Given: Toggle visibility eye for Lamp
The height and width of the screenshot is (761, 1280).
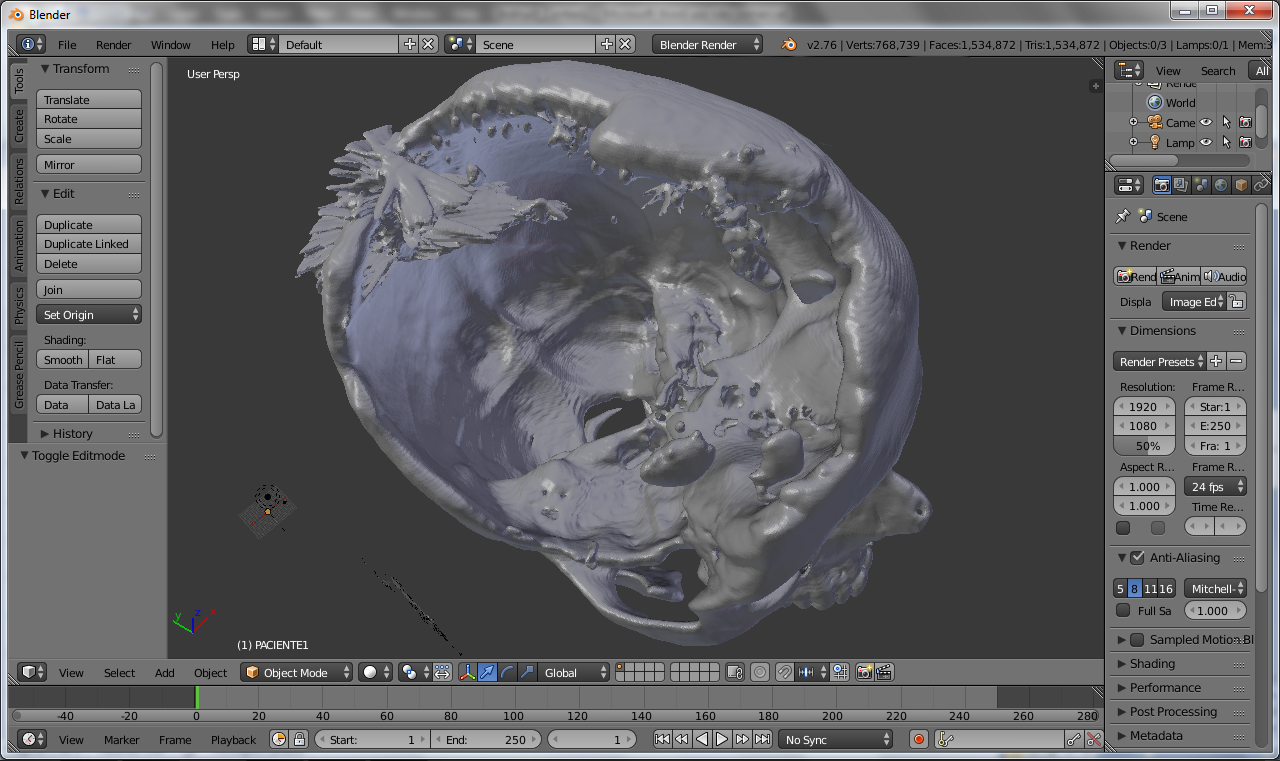Looking at the screenshot, I should pyautogui.click(x=1206, y=142).
